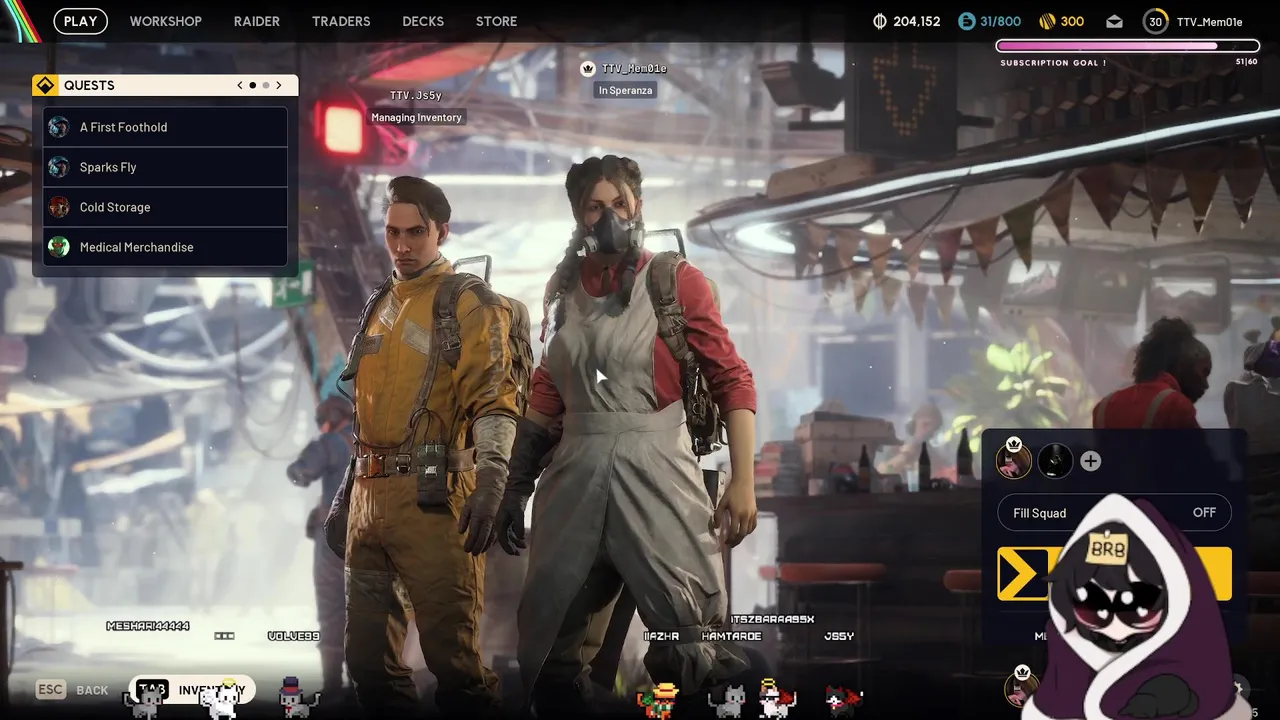Image resolution: width=1280 pixels, height=720 pixels.
Task: Click the Cold Storage trader portrait
Action: click(x=59, y=207)
